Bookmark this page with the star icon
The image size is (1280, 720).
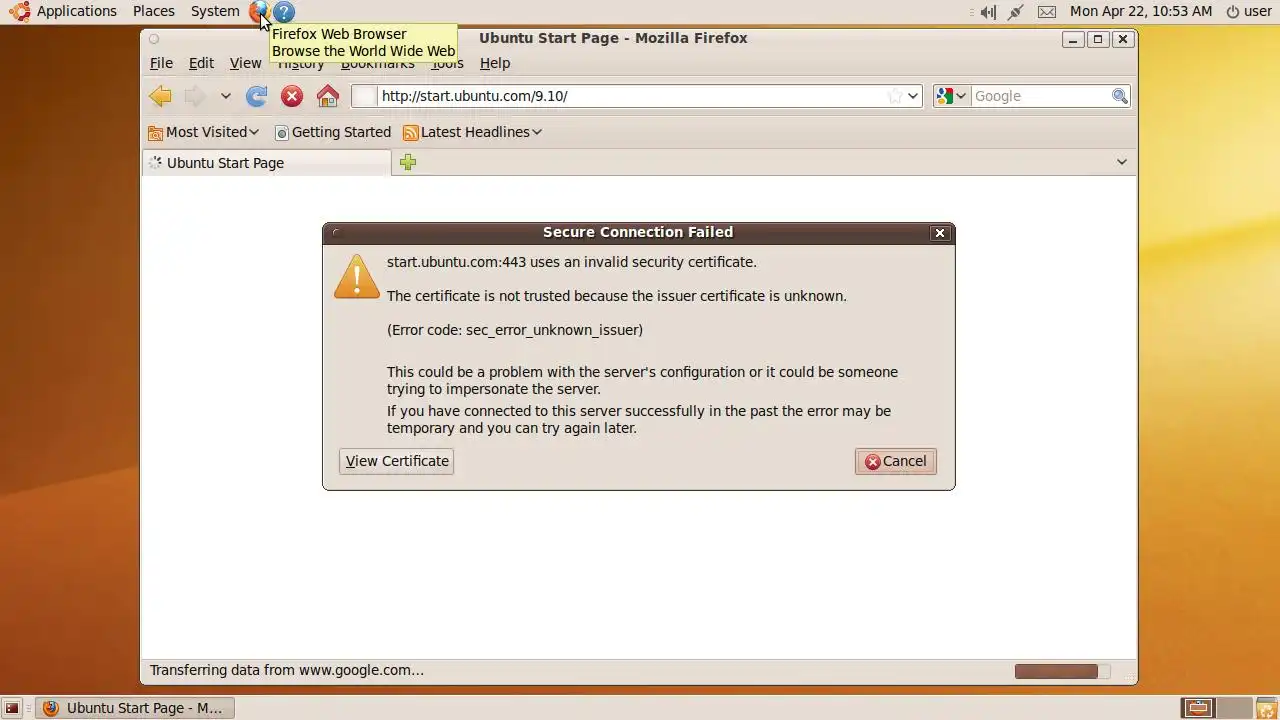coord(895,96)
